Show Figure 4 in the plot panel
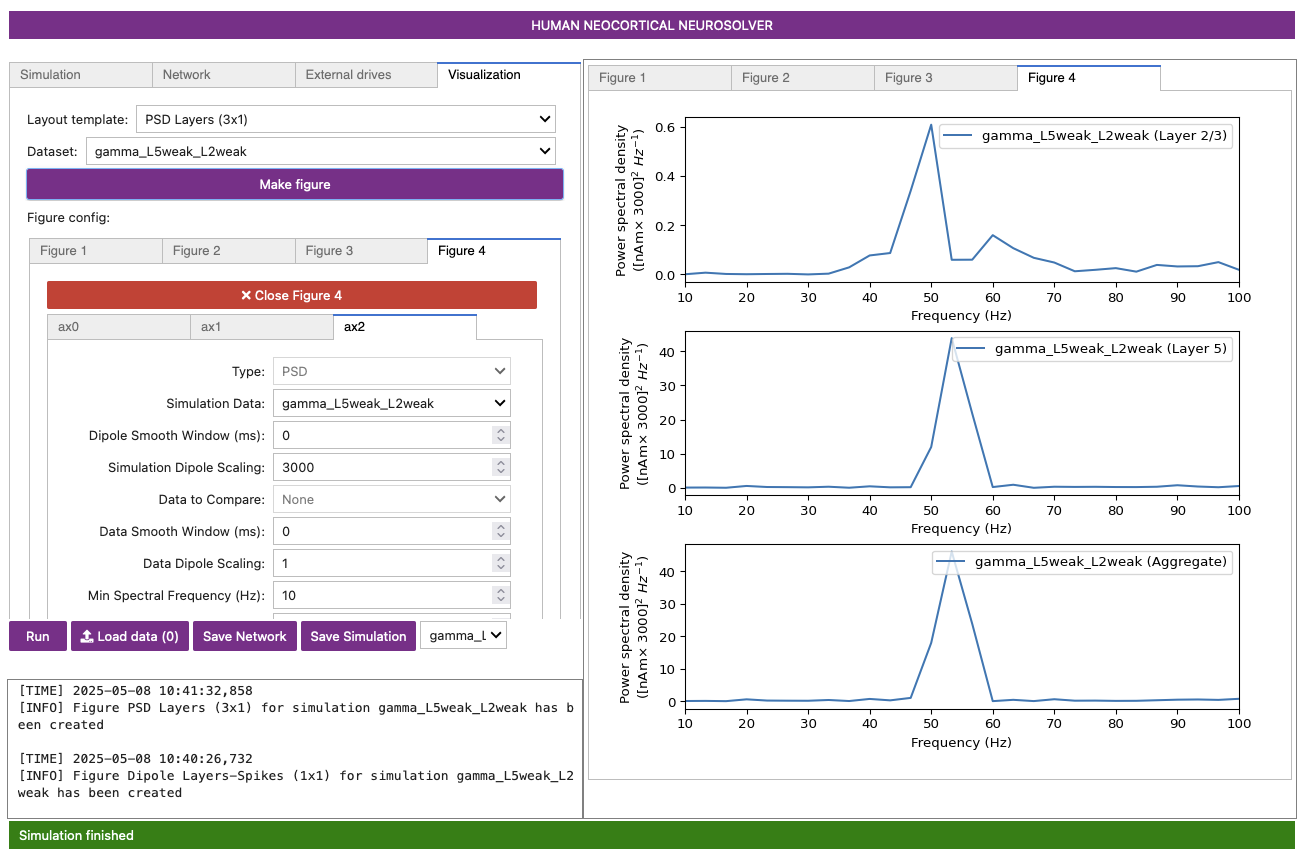The height and width of the screenshot is (857, 1308). (1088, 78)
